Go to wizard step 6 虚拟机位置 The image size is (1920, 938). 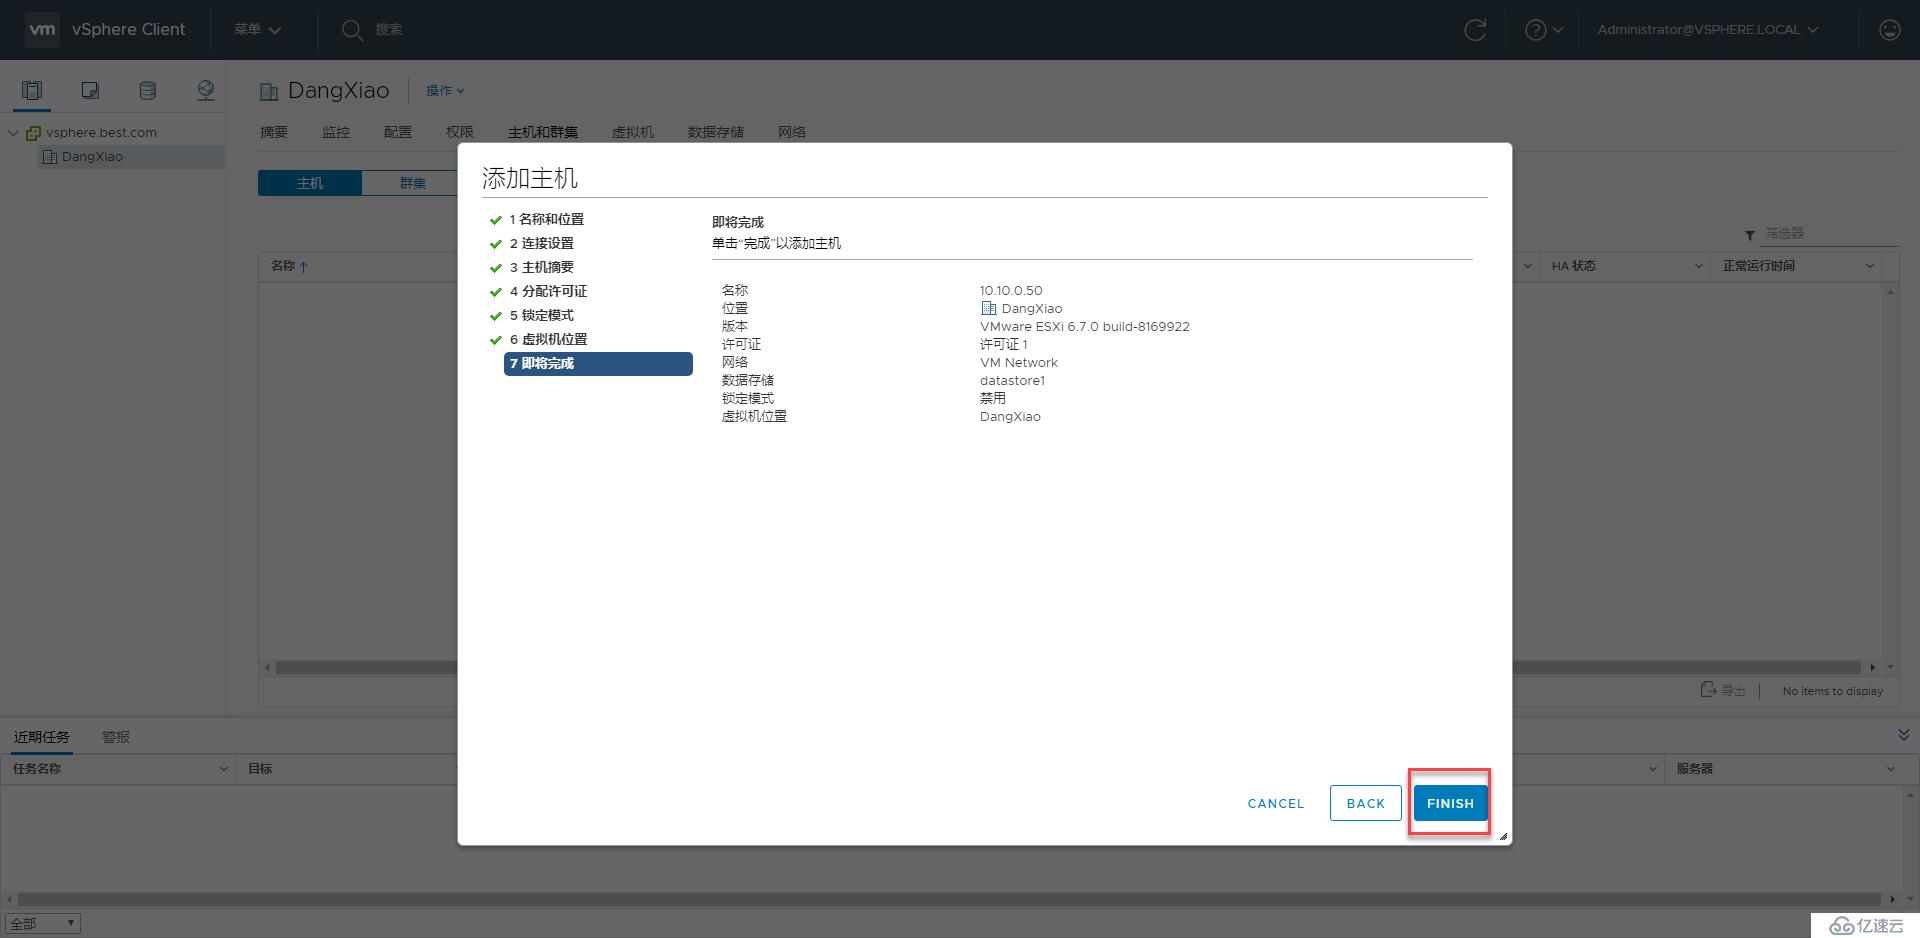(548, 340)
